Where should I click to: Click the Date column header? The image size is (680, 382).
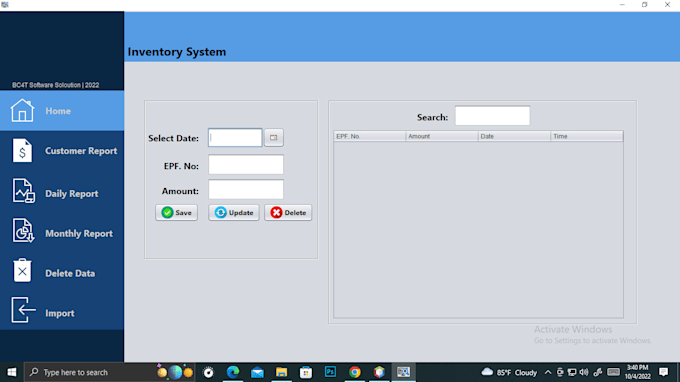coord(514,136)
